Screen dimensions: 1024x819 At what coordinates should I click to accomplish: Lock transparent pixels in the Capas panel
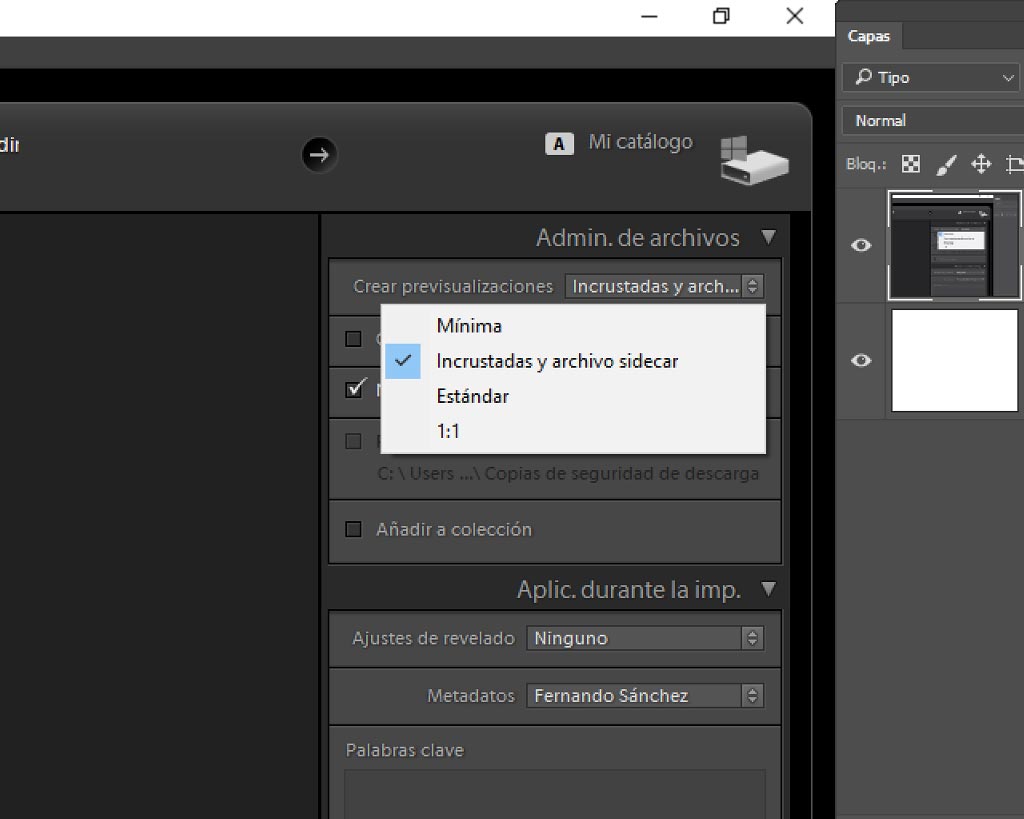(x=910, y=163)
